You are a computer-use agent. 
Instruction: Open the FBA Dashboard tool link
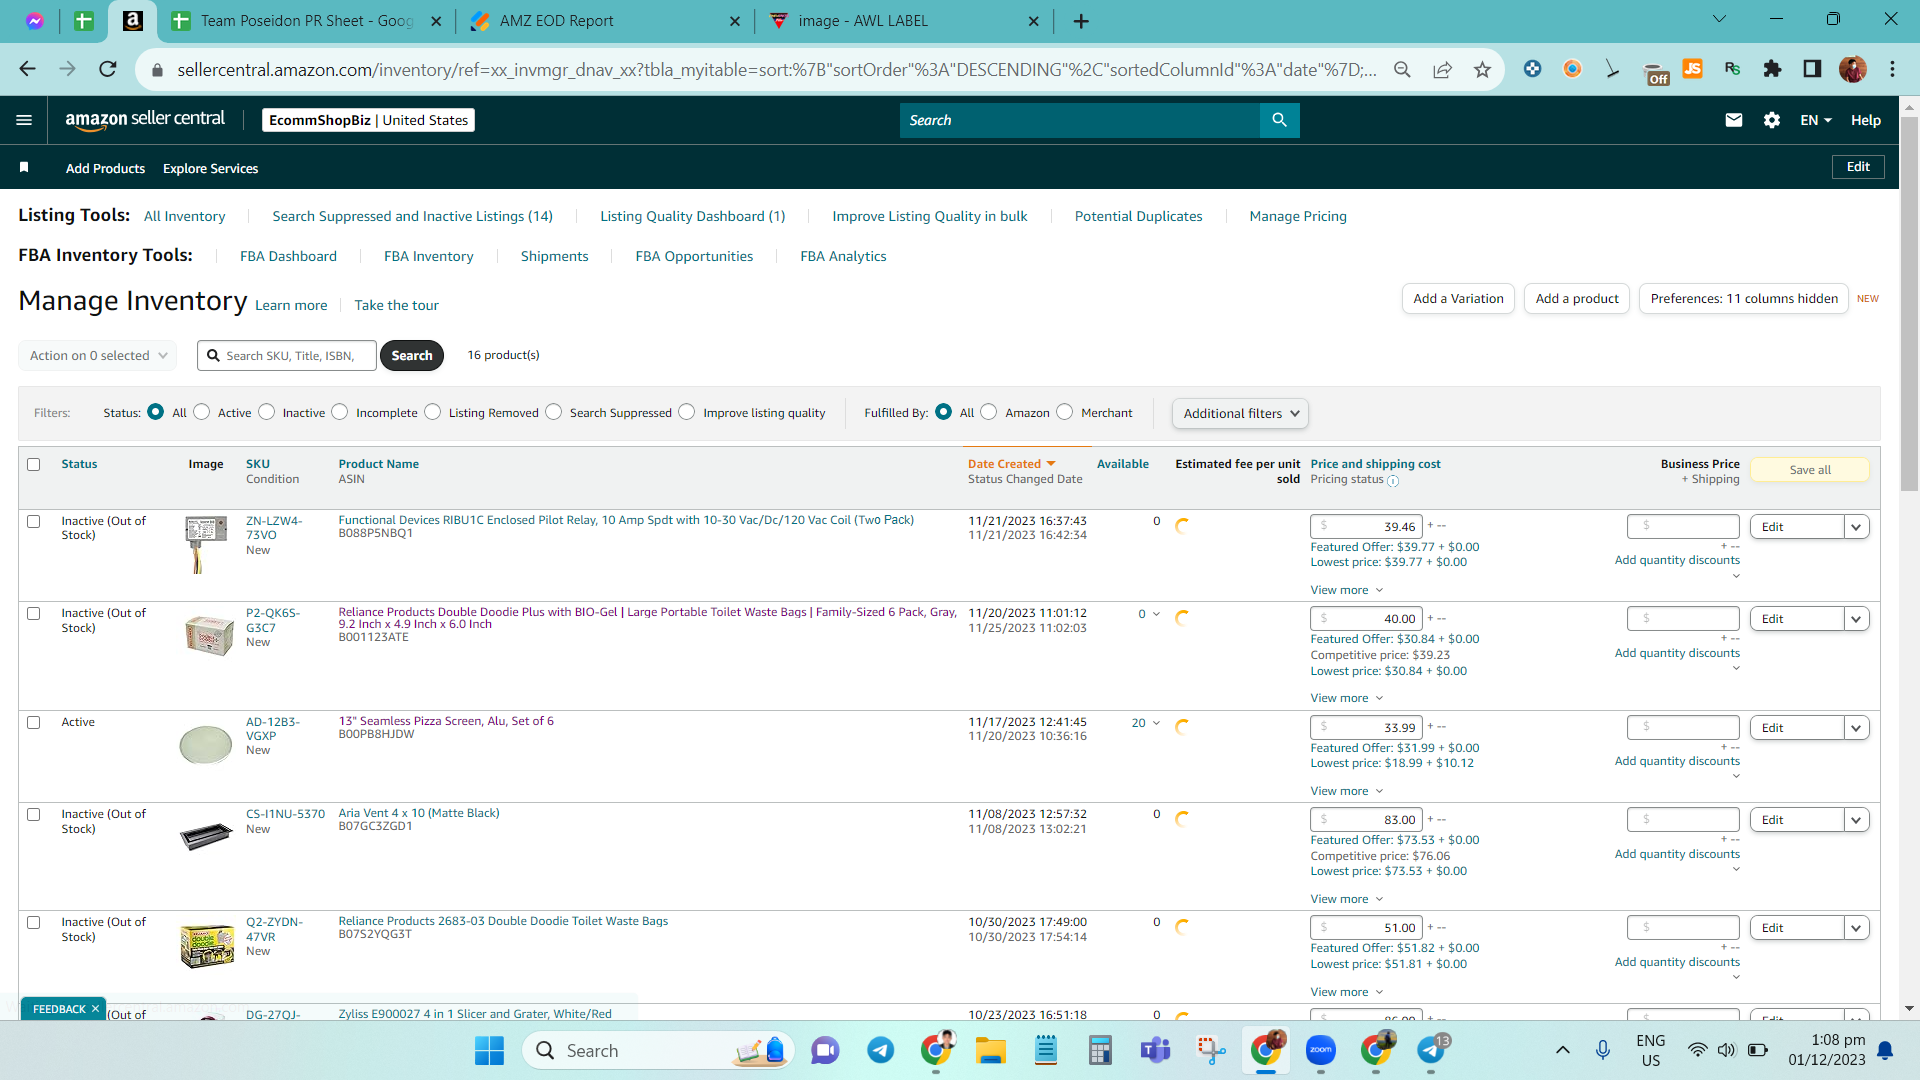coord(288,256)
